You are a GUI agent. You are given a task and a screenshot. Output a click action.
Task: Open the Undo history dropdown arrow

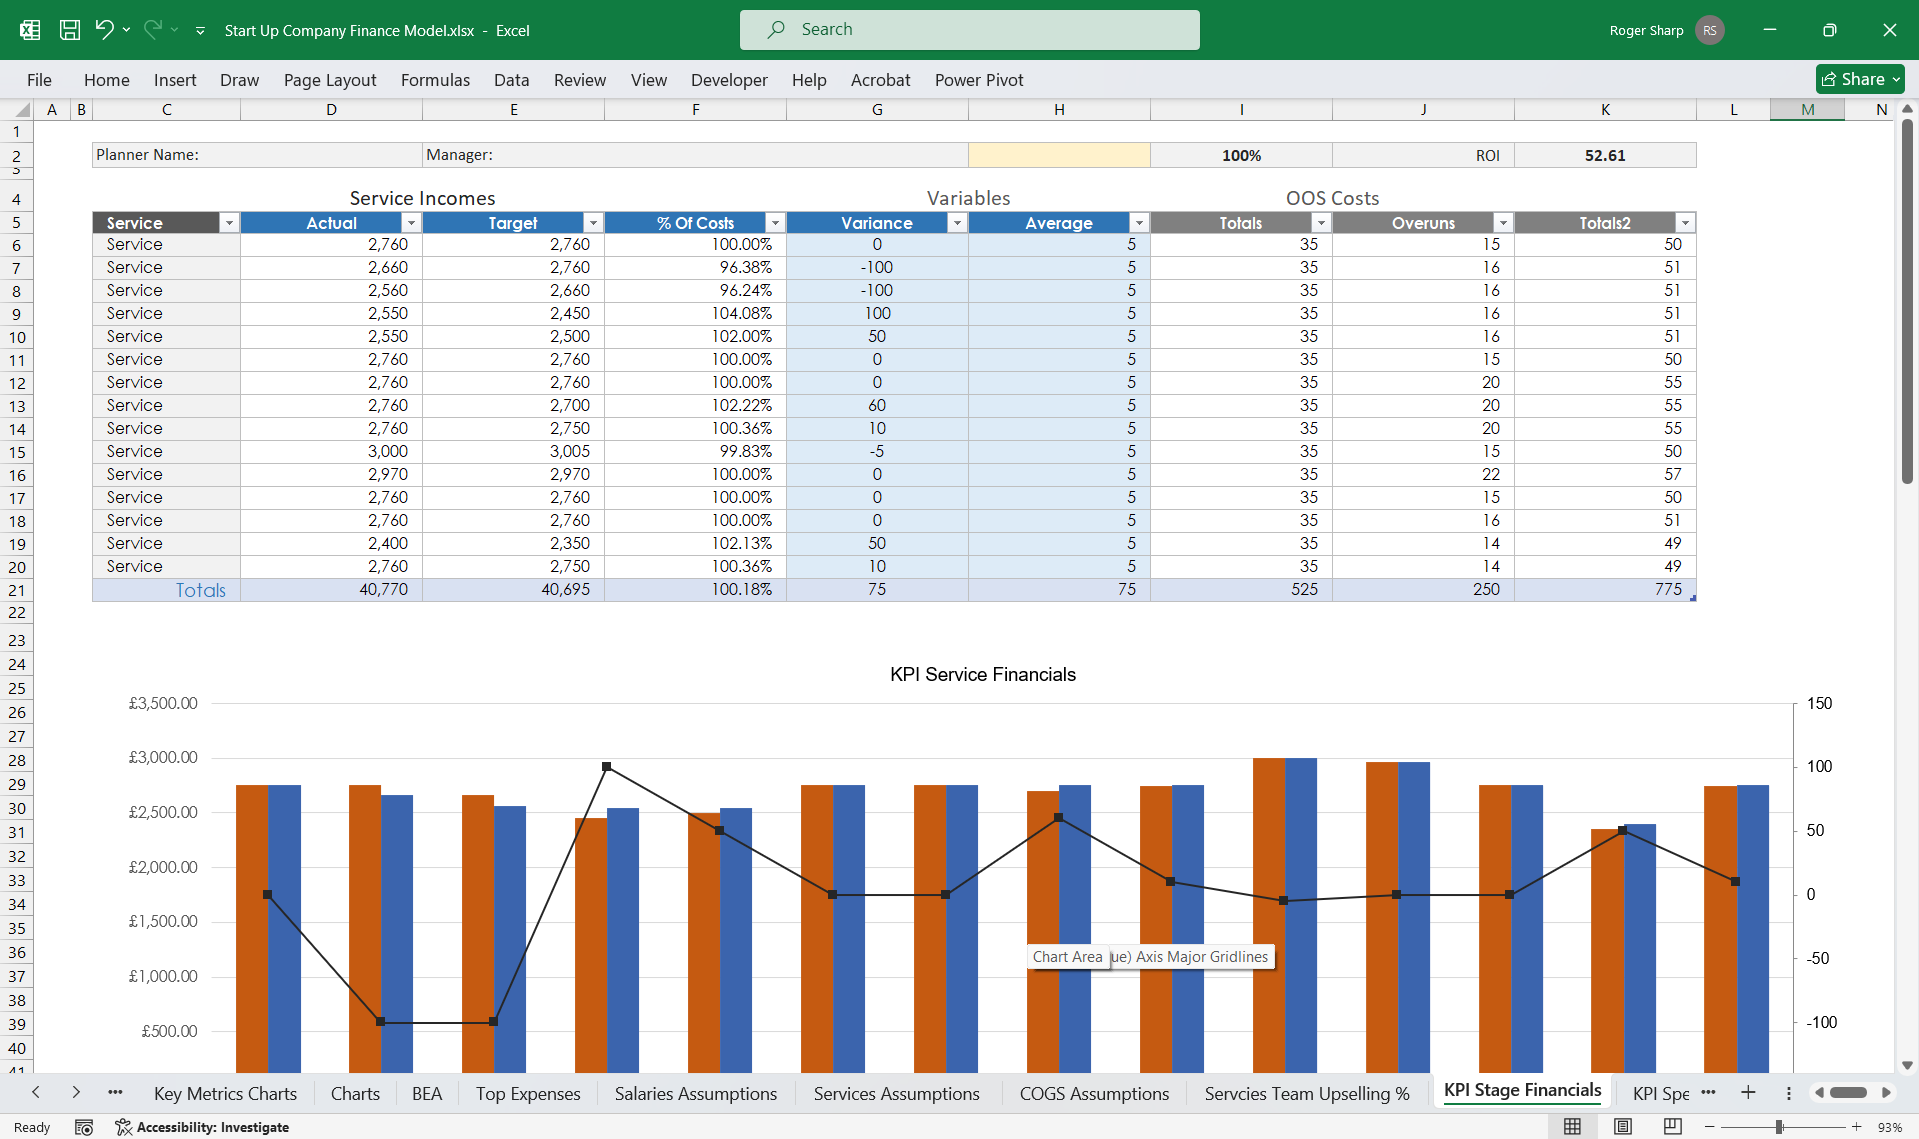click(x=127, y=30)
